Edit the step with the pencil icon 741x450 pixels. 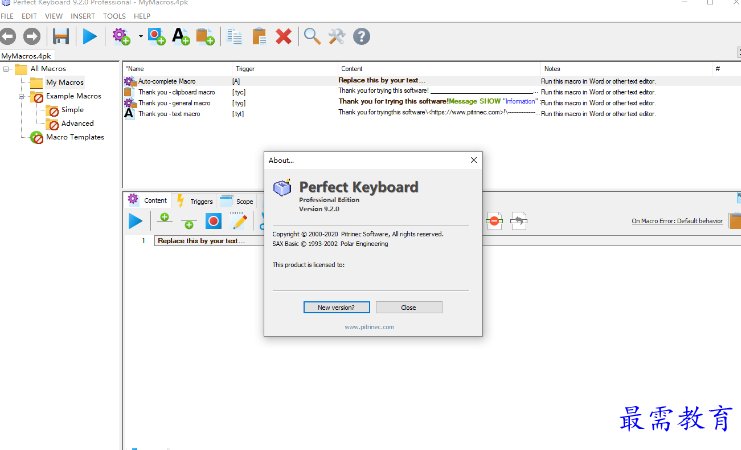(x=239, y=221)
